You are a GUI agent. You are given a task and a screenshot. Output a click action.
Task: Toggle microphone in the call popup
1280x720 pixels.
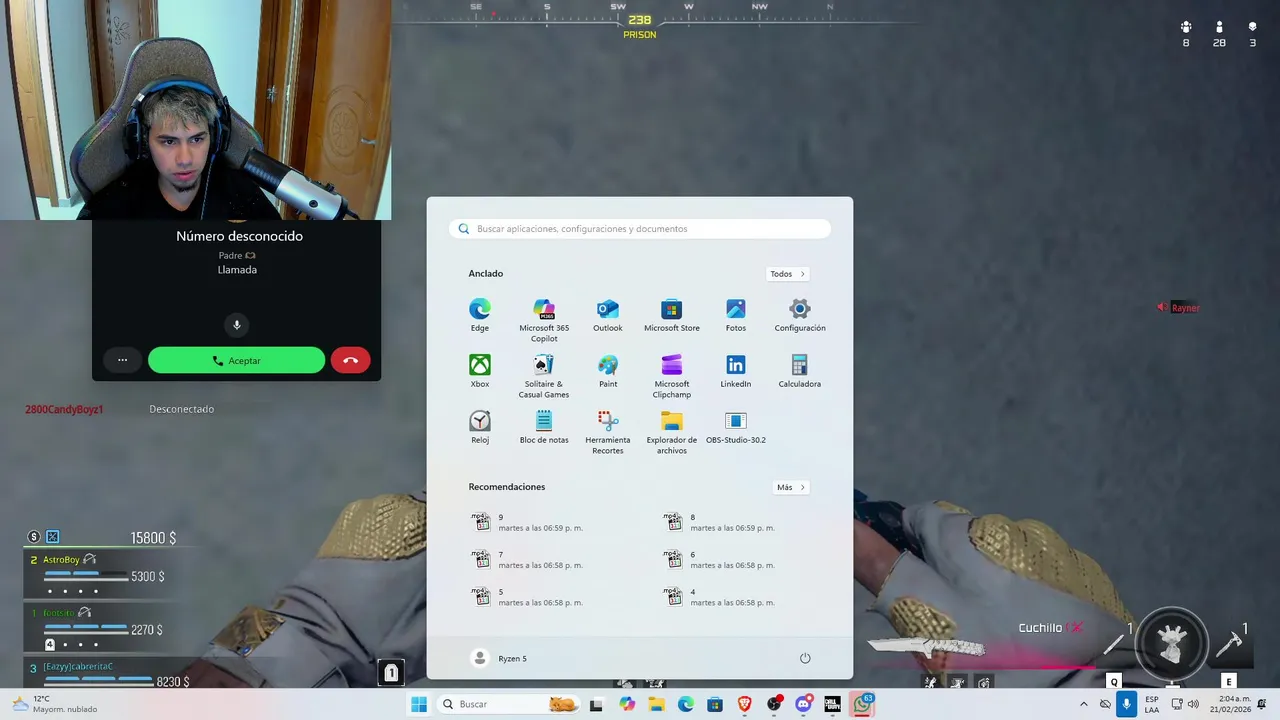pos(237,324)
